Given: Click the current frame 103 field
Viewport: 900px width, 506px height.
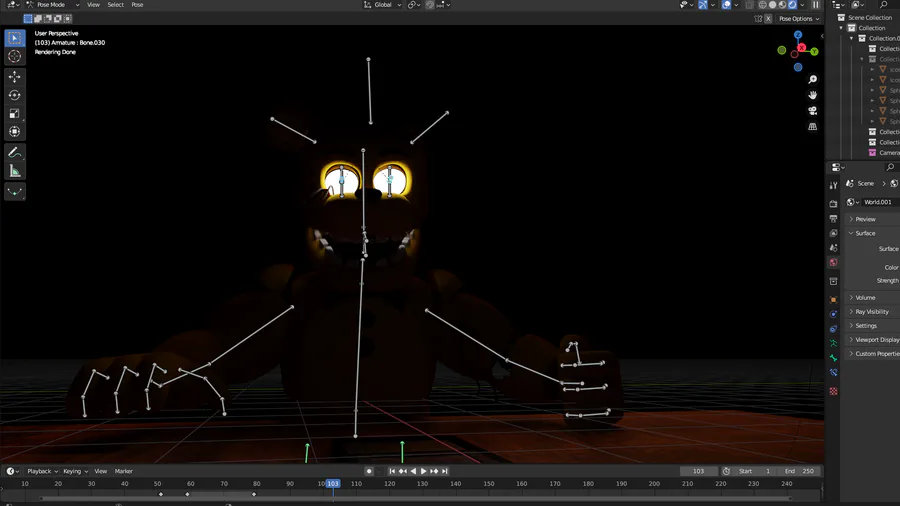Looking at the screenshot, I should (698, 471).
